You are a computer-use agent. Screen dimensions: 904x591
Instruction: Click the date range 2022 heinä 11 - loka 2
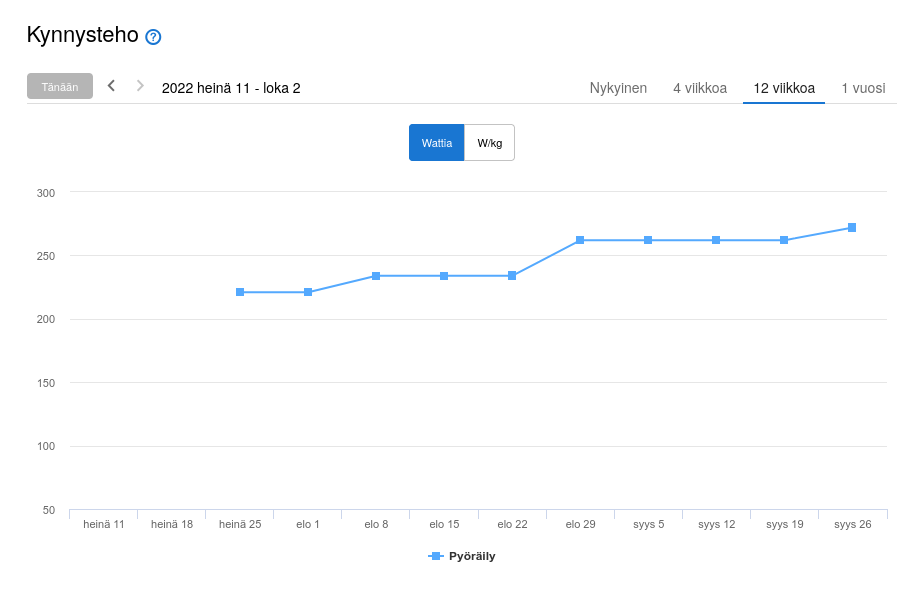[x=231, y=88]
